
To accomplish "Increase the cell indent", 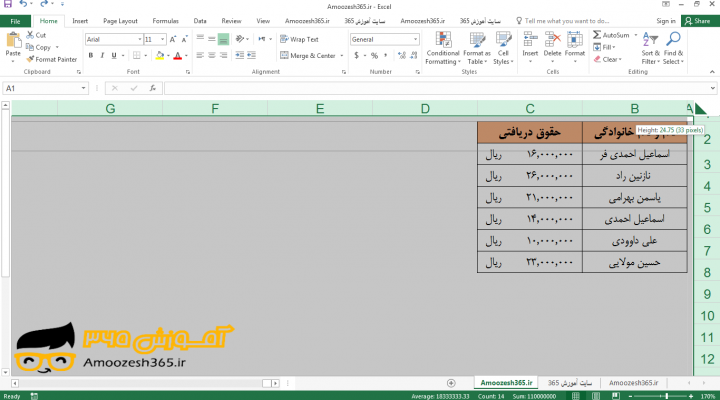I will (251, 55).
